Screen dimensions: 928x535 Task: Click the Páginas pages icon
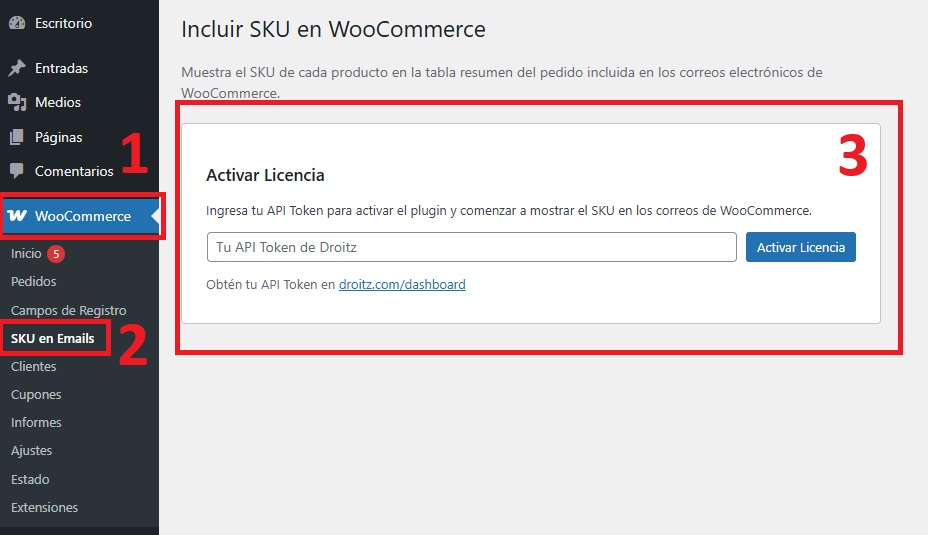(17, 137)
